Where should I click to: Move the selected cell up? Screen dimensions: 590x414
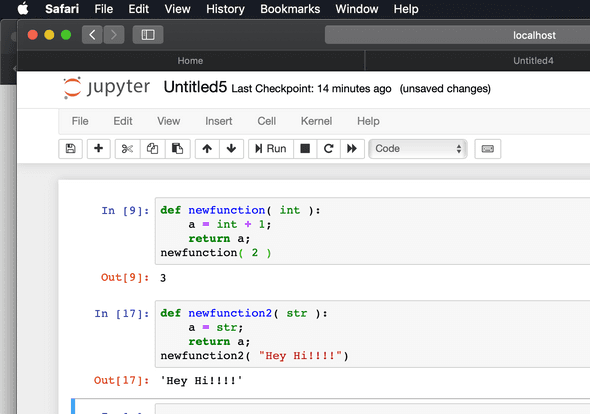pos(207,149)
